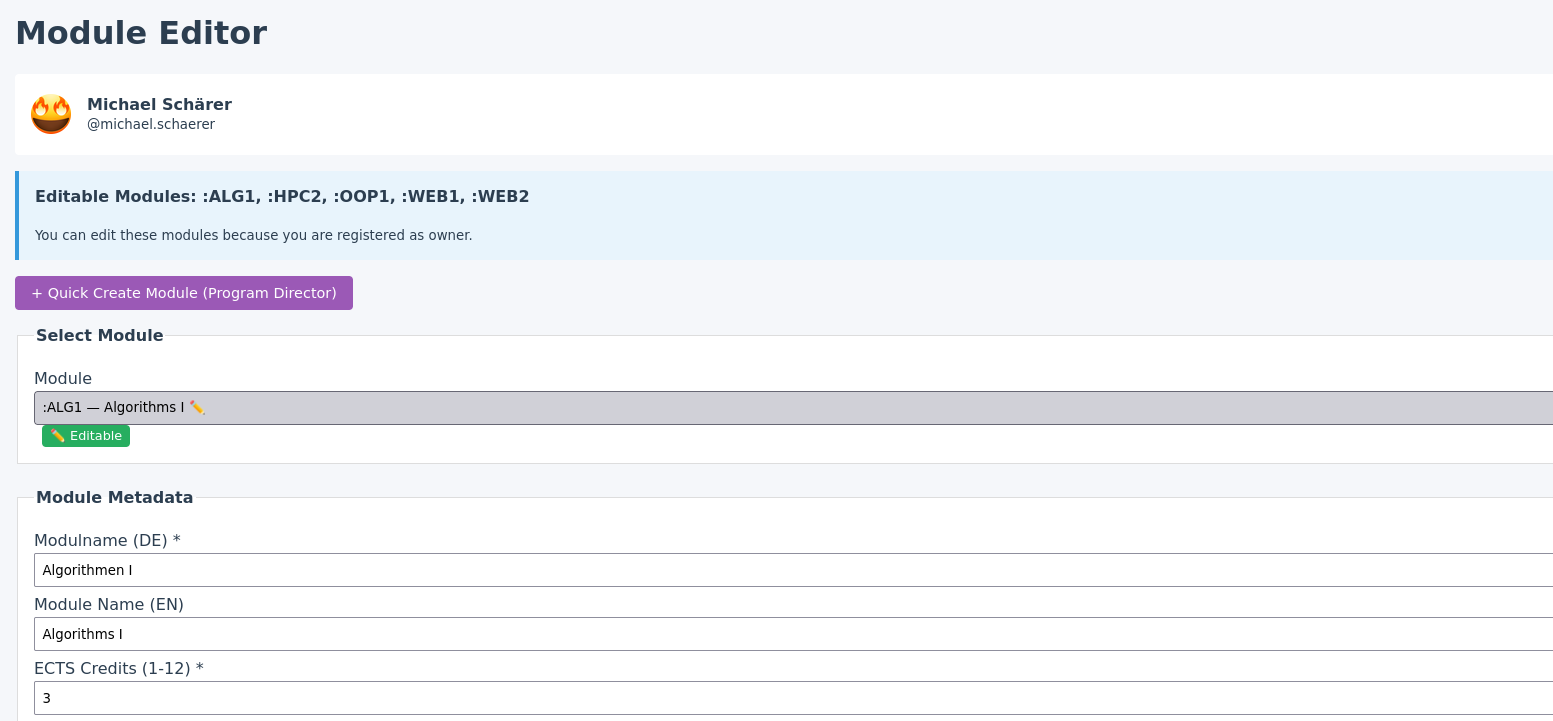Focus the Module Name (EN) input field
Viewport: 1553px width, 721px height.
coord(793,634)
